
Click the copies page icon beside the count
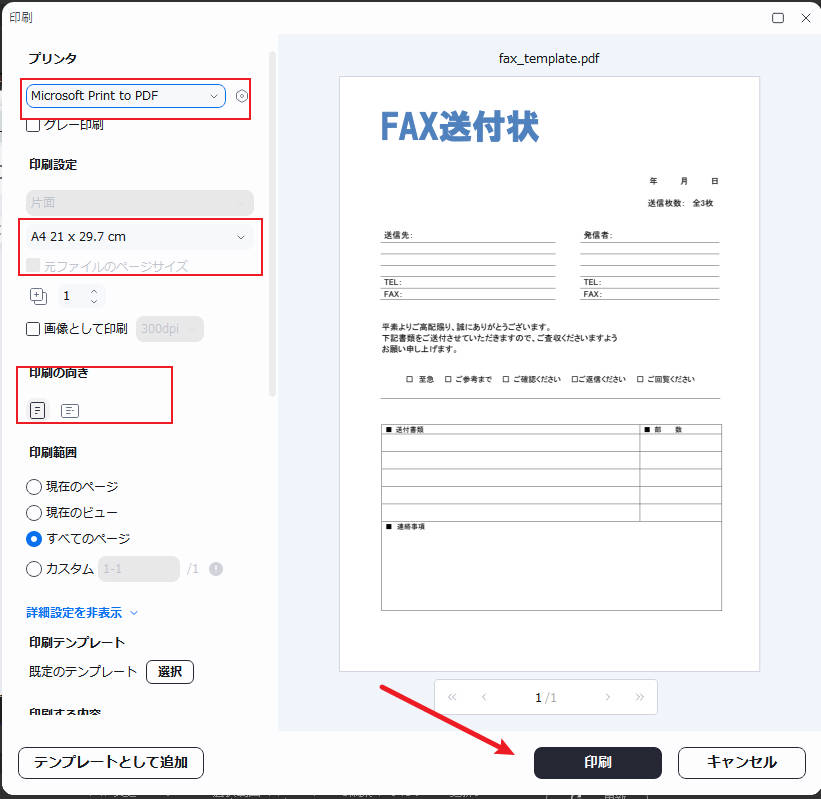click(38, 295)
